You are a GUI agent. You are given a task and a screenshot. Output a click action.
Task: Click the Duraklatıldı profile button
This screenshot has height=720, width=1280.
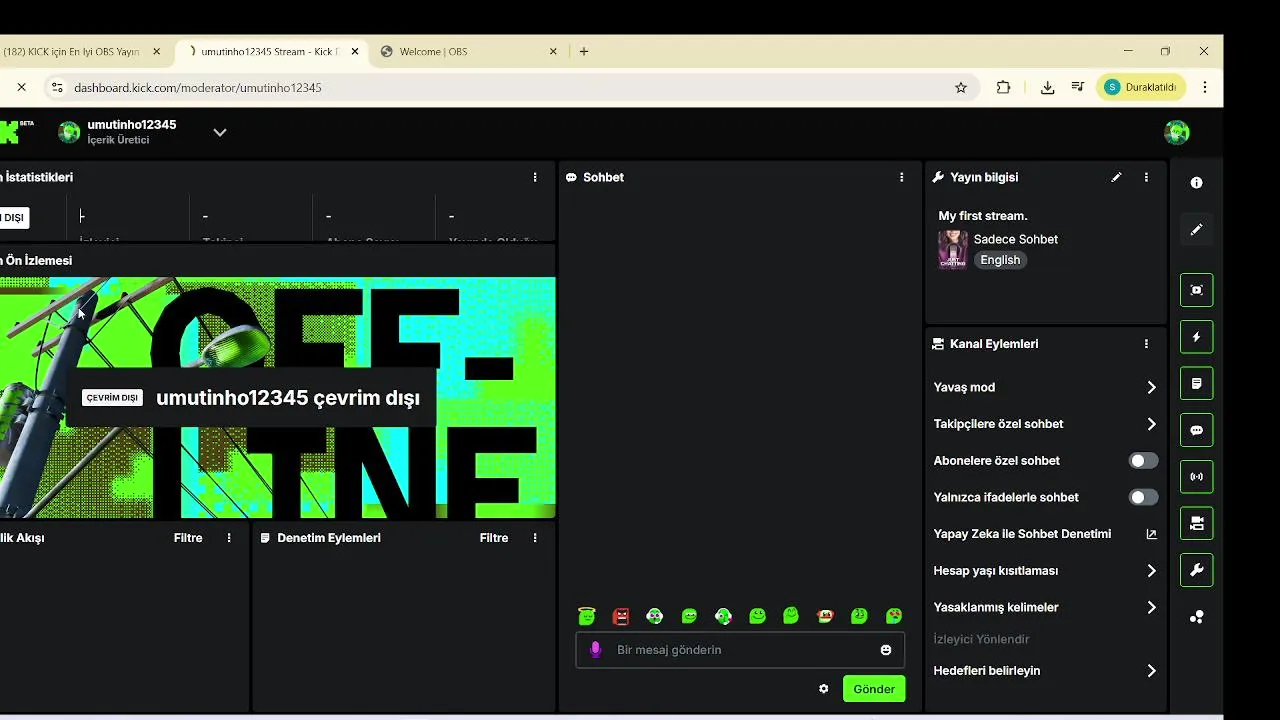click(x=1141, y=88)
